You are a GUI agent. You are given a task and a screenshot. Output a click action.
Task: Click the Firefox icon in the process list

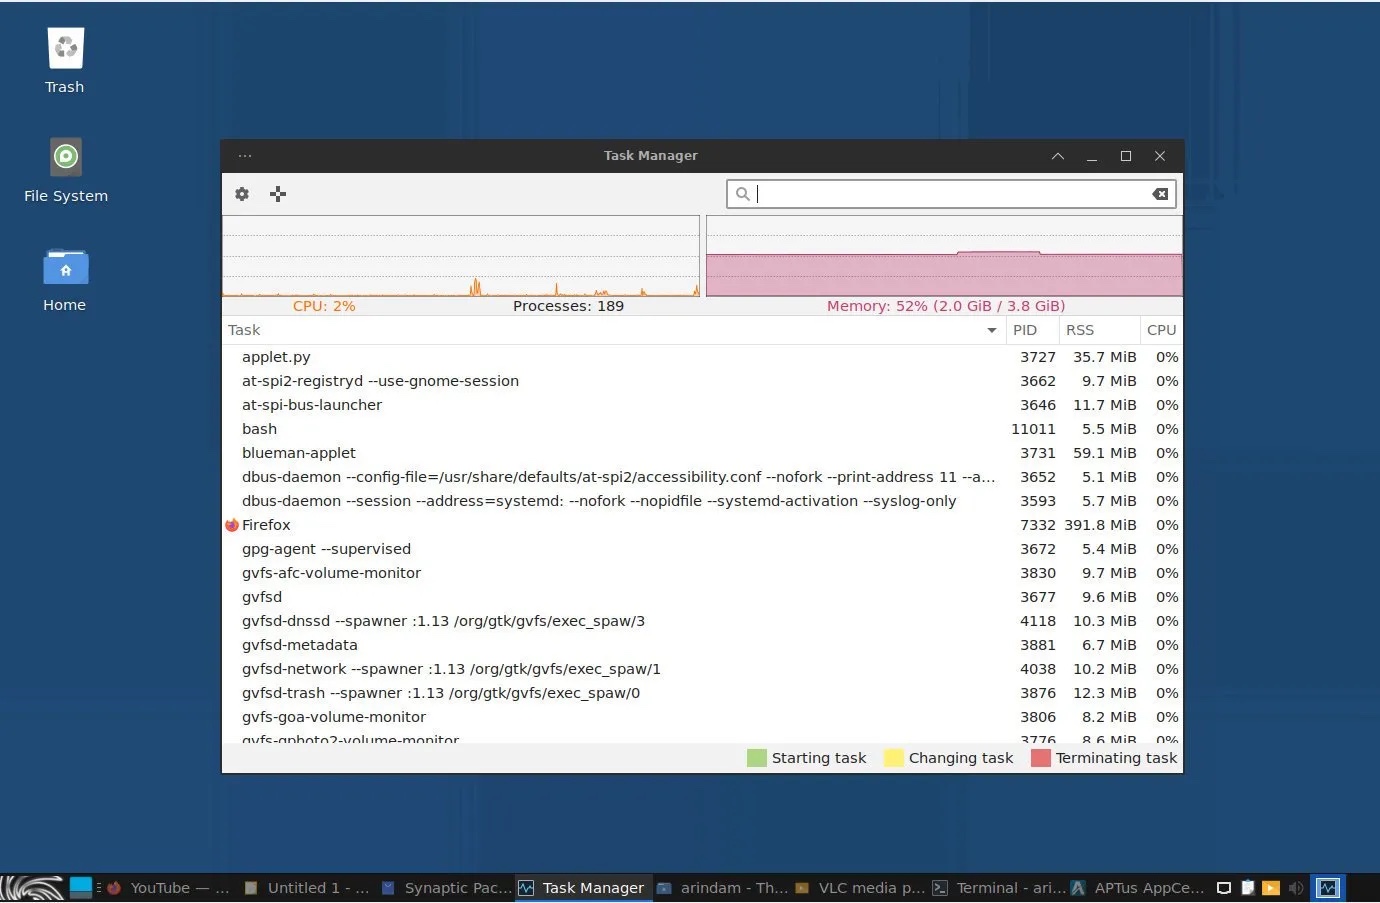pyautogui.click(x=232, y=524)
